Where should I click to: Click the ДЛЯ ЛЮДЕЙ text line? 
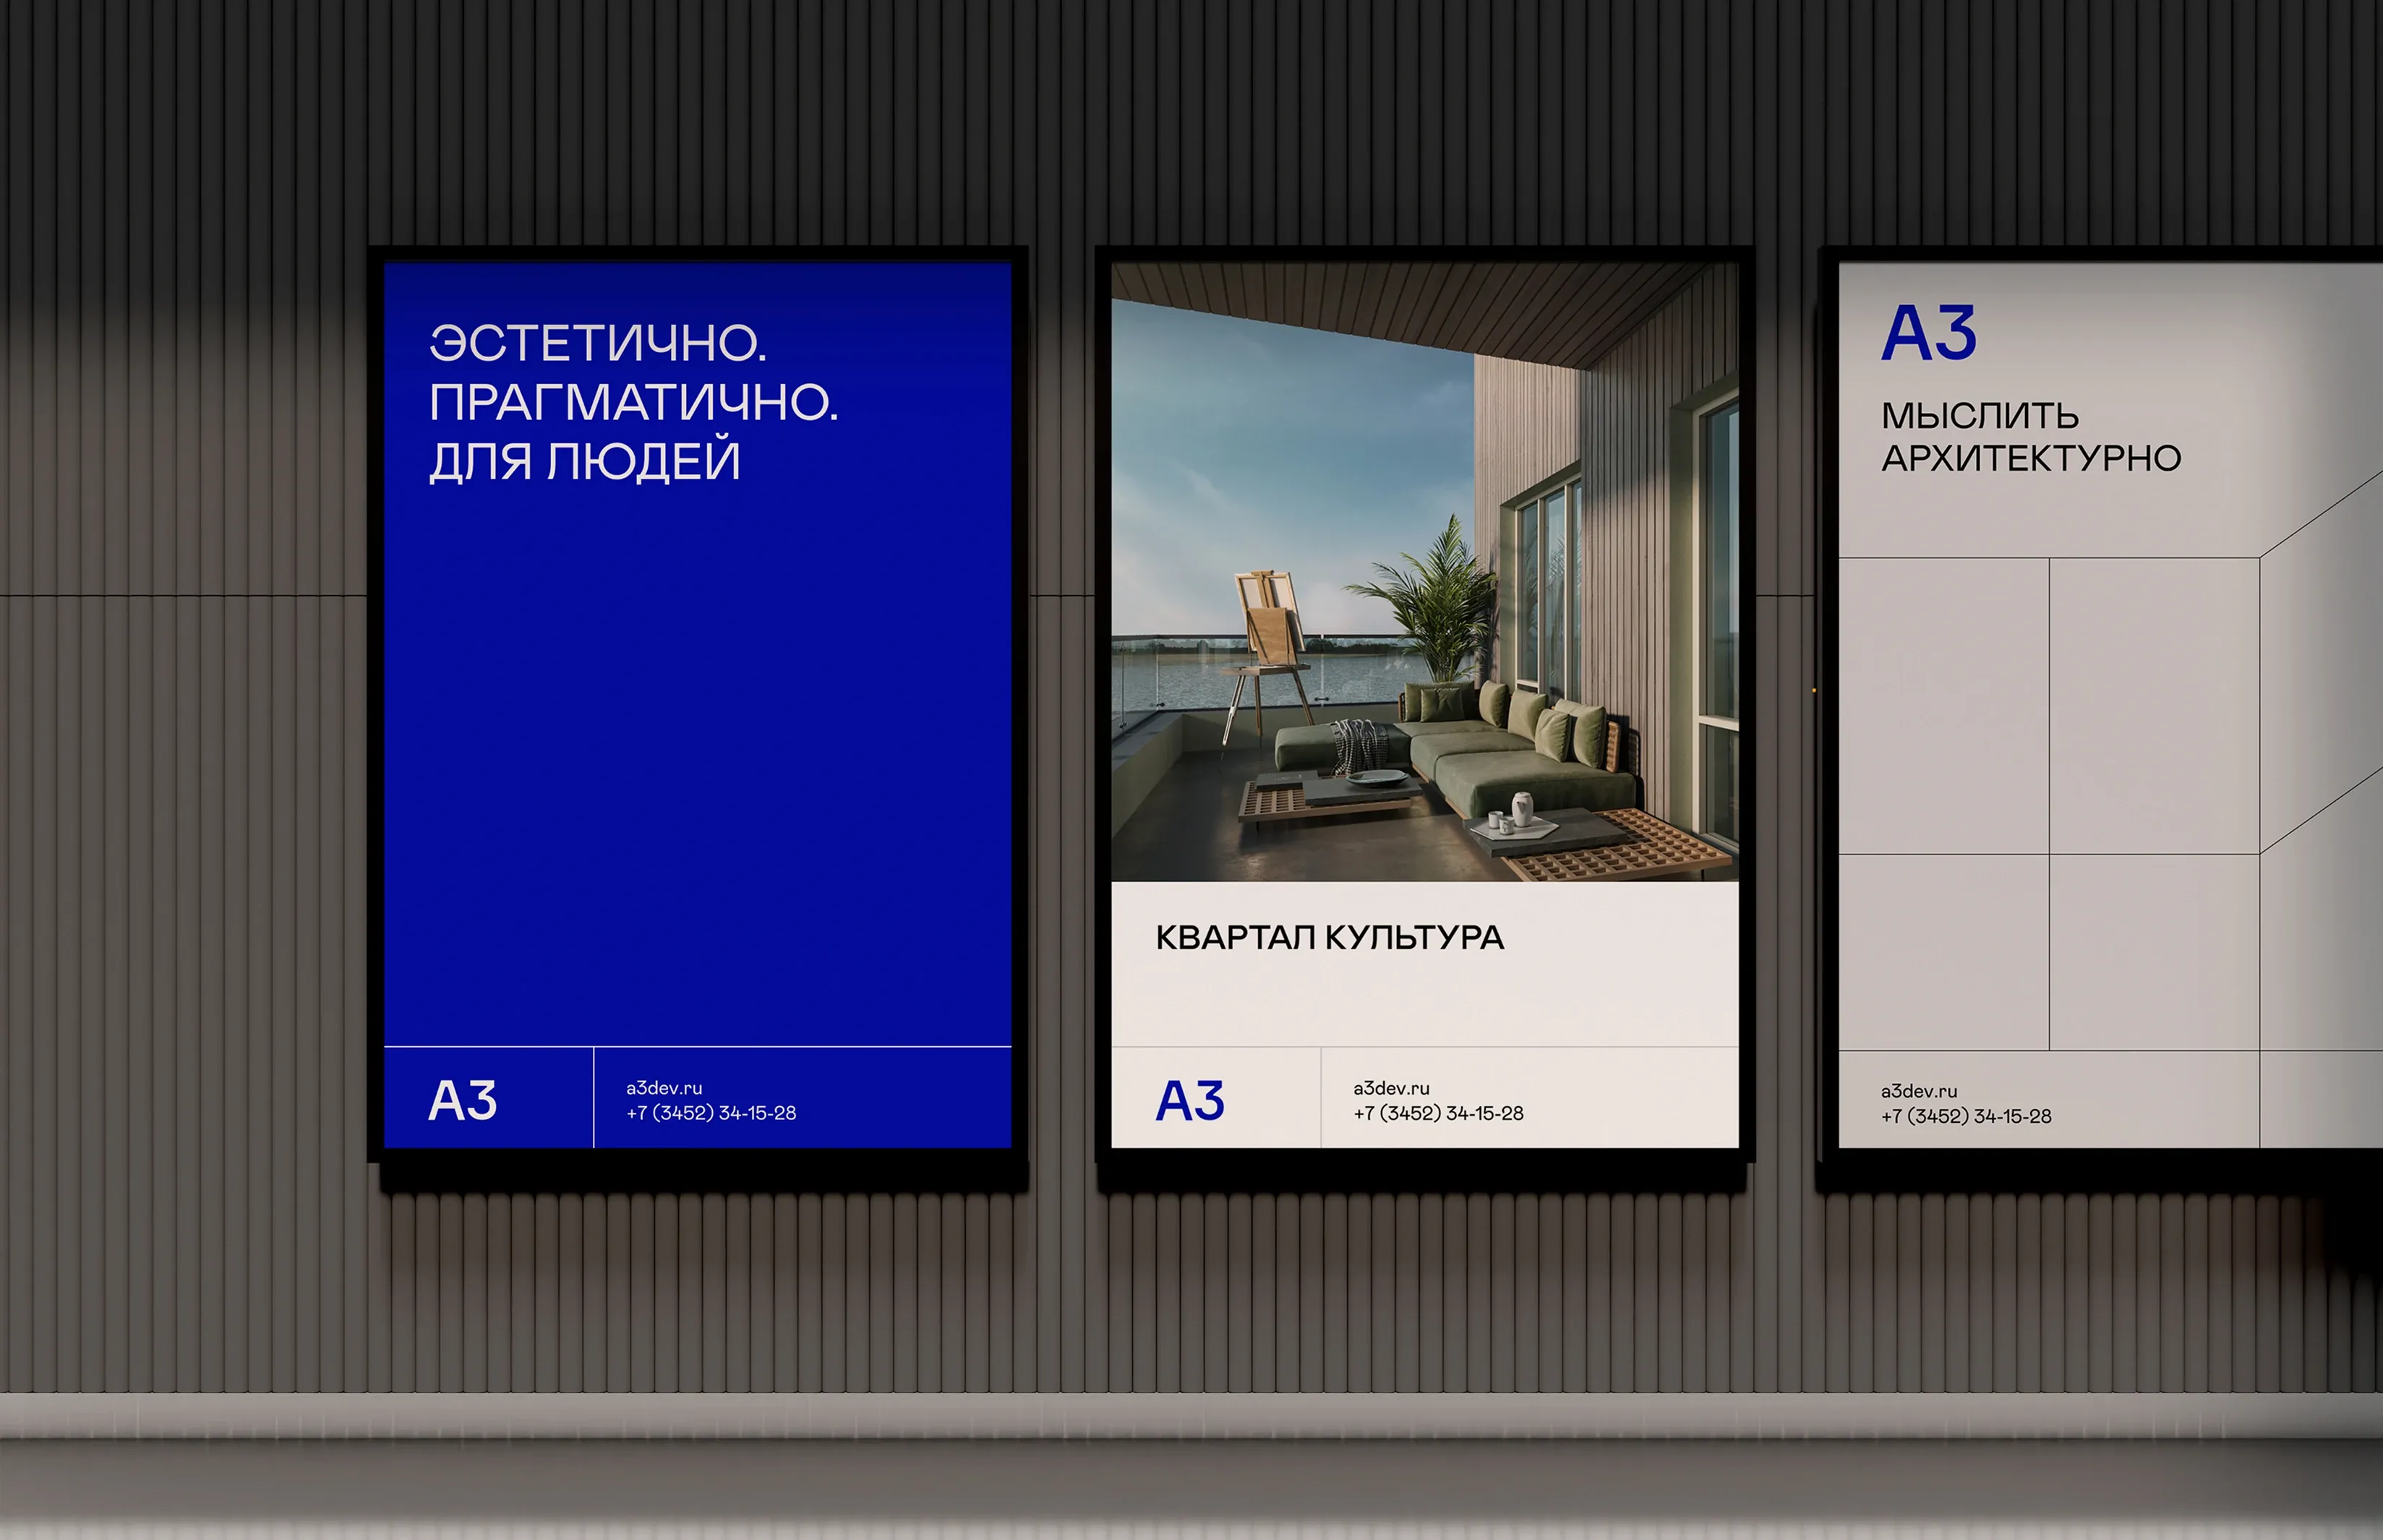585,461
